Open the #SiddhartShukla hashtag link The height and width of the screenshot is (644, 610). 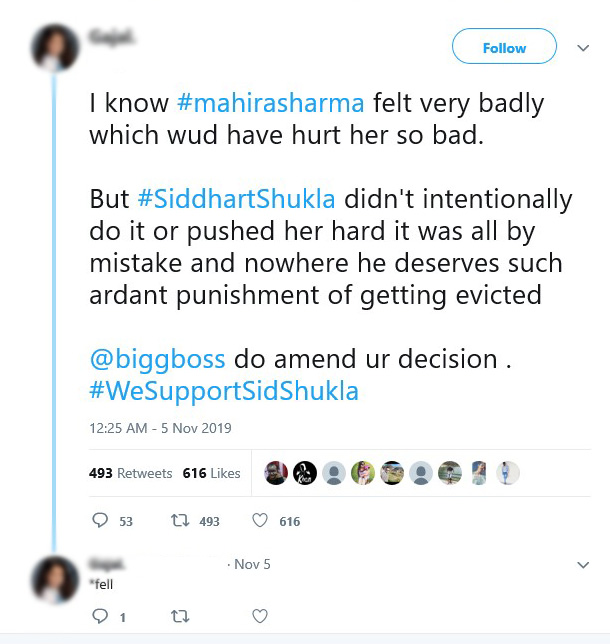click(x=237, y=199)
